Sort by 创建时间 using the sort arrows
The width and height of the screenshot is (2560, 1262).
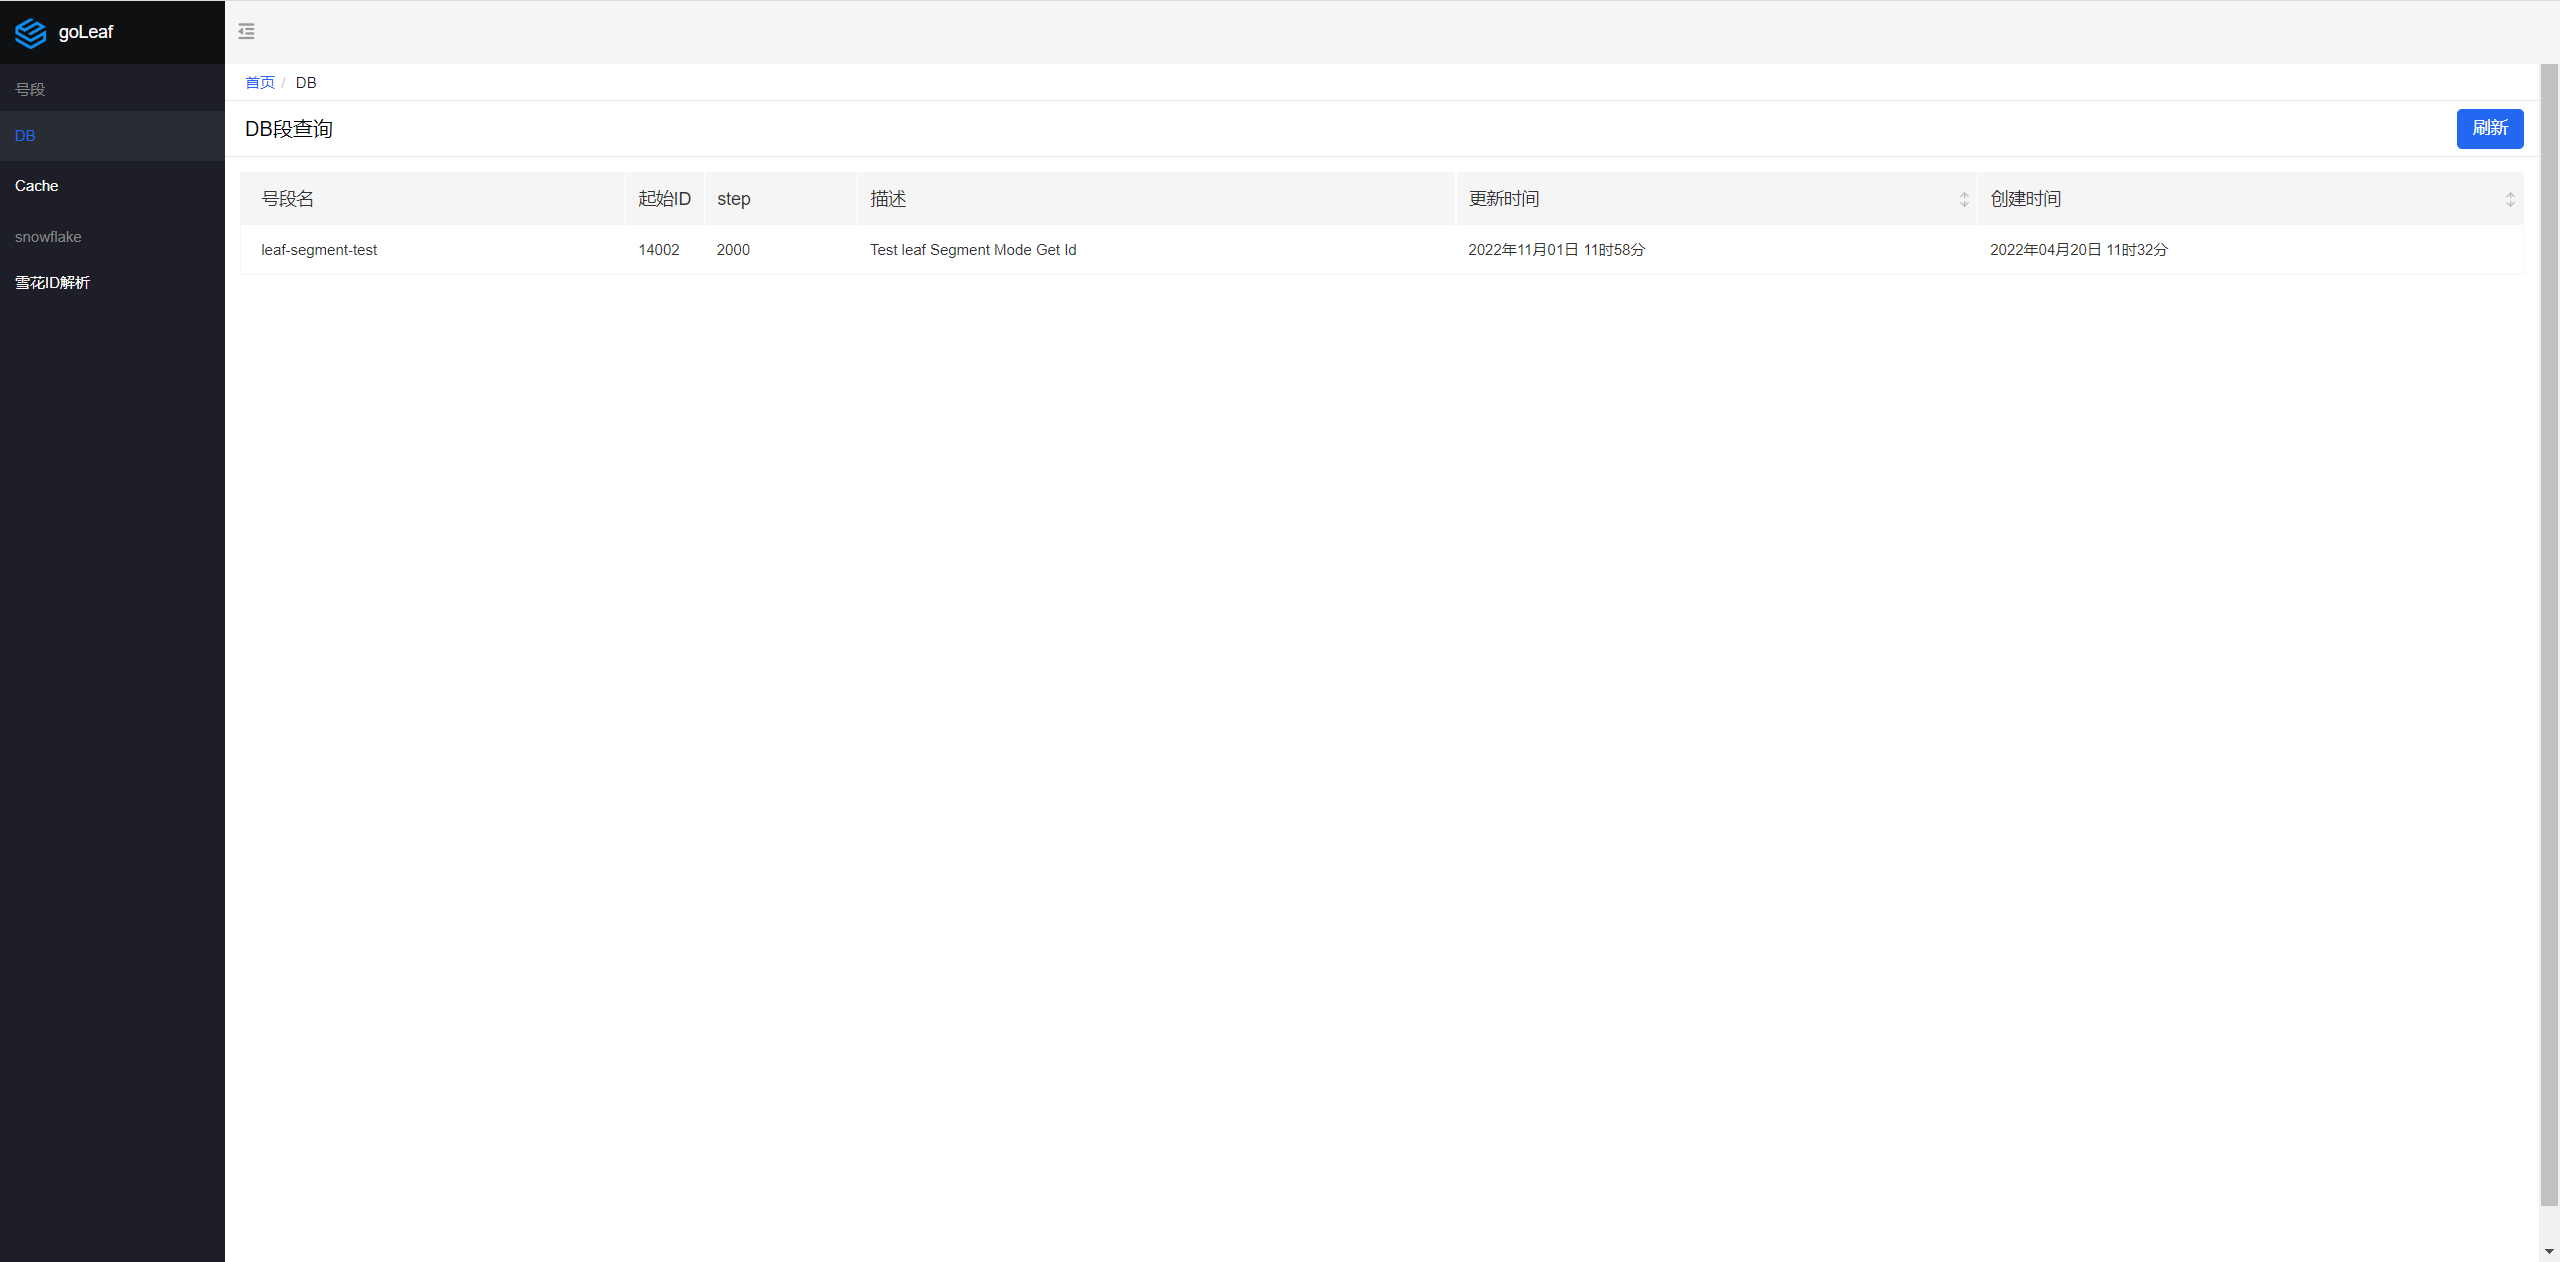point(2510,199)
